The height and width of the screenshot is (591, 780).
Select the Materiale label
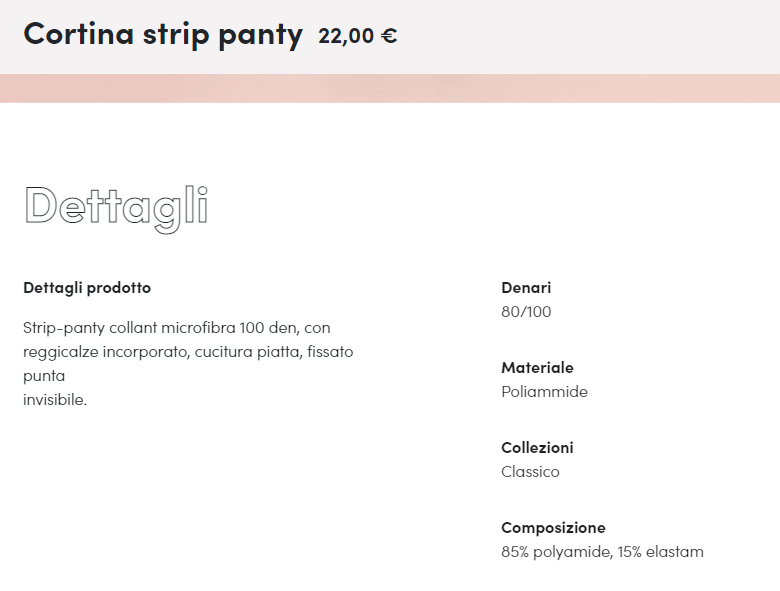coord(537,368)
